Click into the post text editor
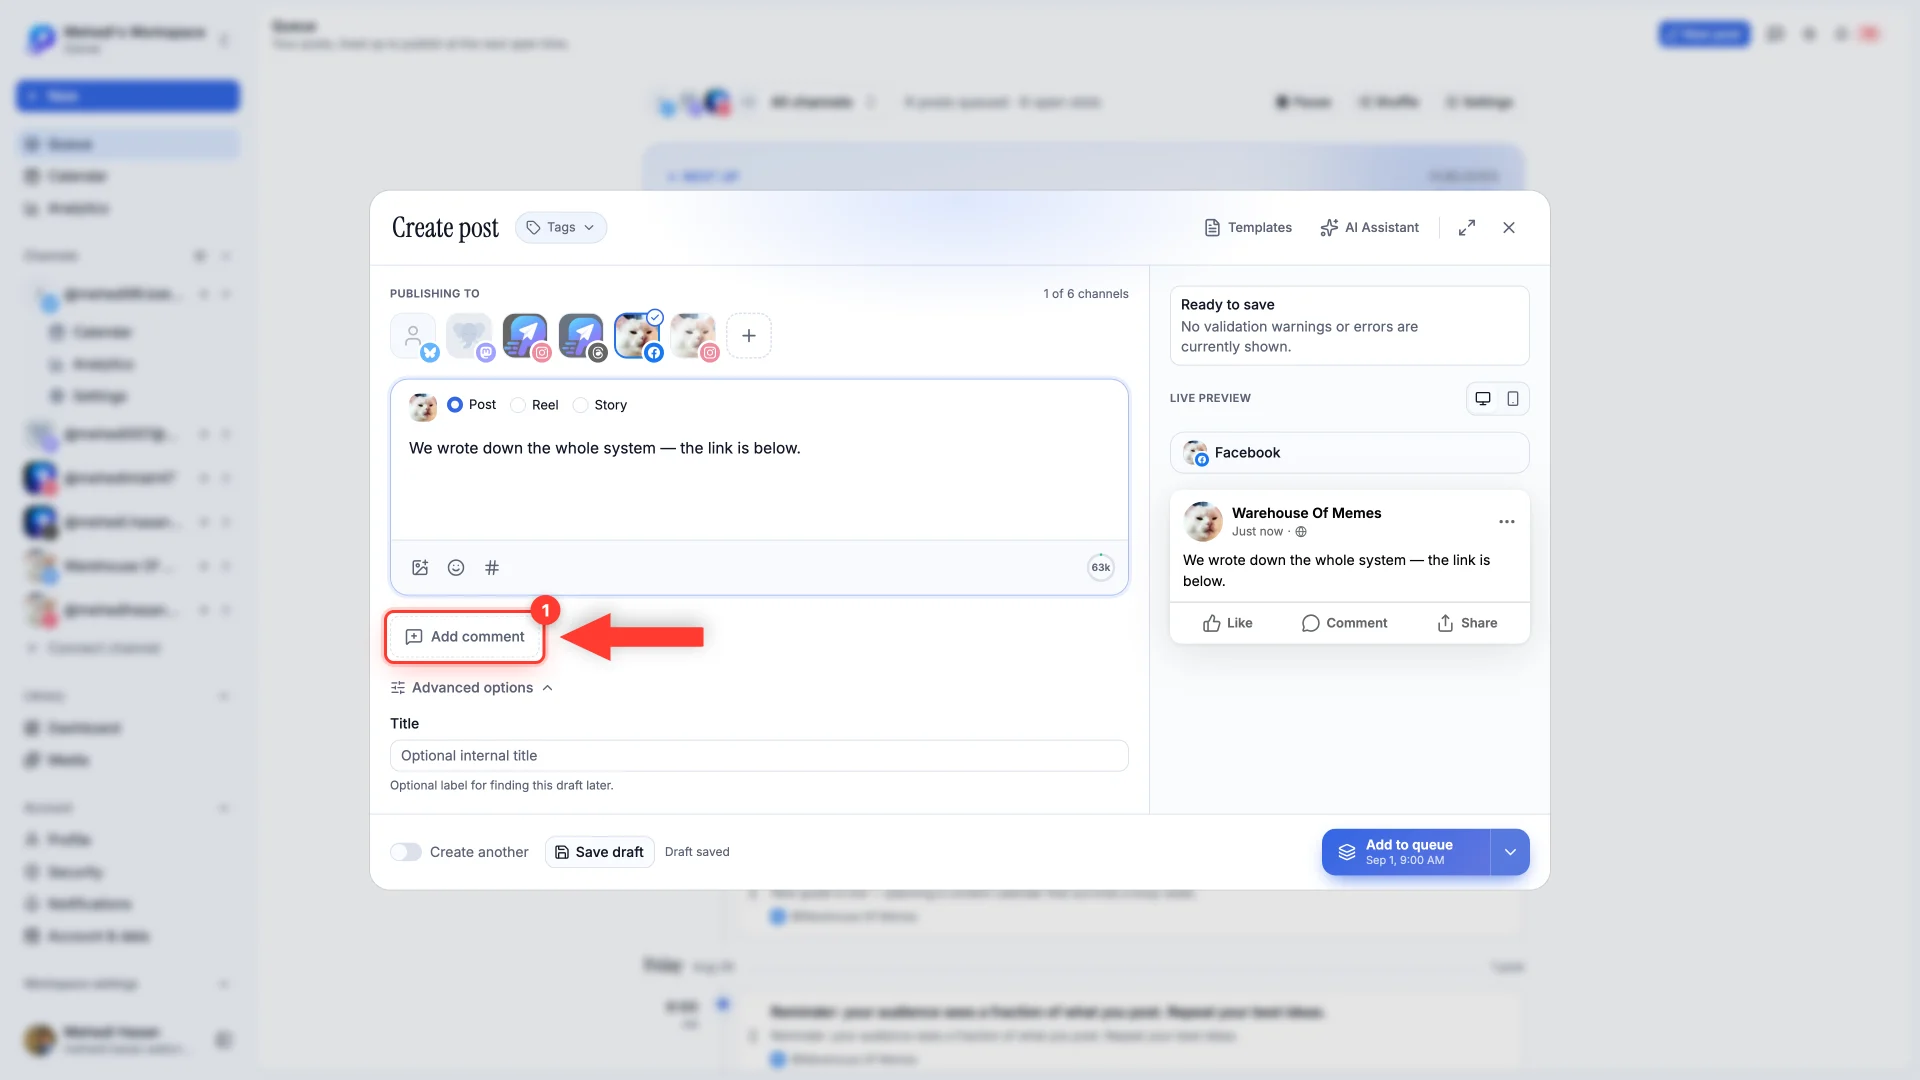 tap(759, 480)
